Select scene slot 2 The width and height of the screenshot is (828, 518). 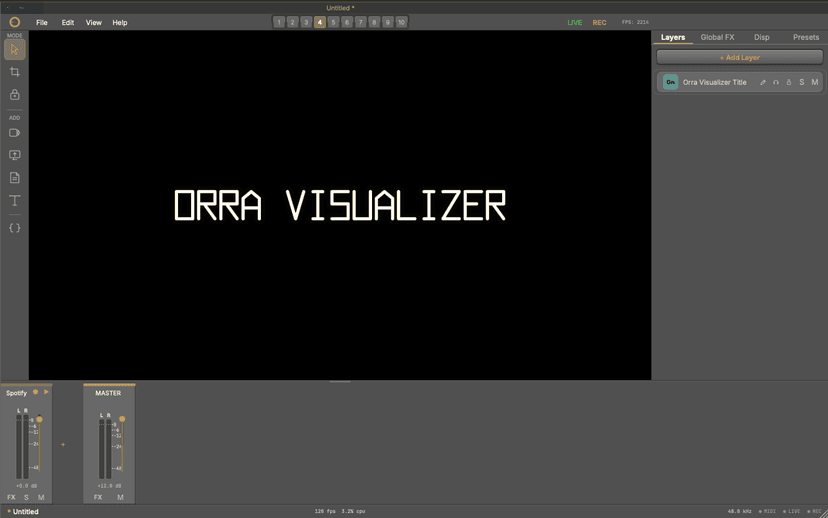[x=293, y=22]
